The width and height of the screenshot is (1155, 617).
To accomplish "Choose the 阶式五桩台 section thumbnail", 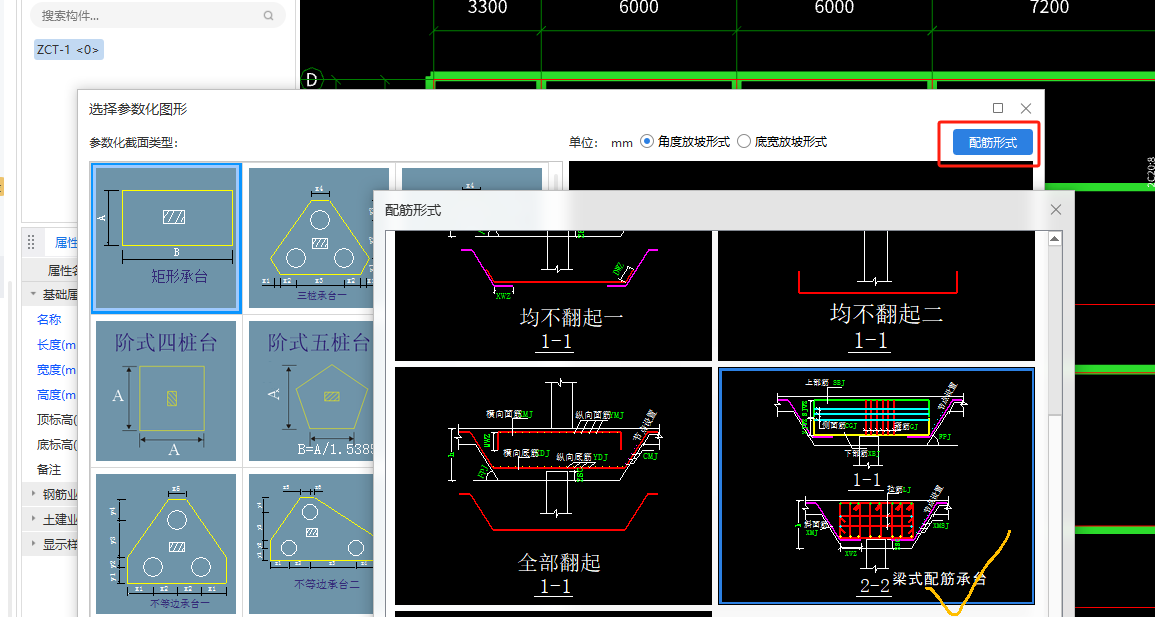I will click(x=311, y=391).
